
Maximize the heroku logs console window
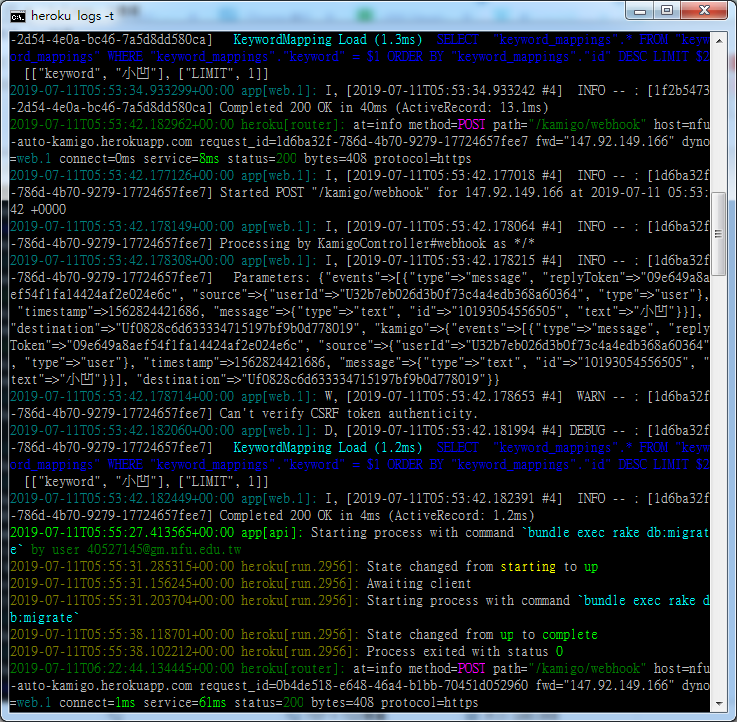point(667,11)
